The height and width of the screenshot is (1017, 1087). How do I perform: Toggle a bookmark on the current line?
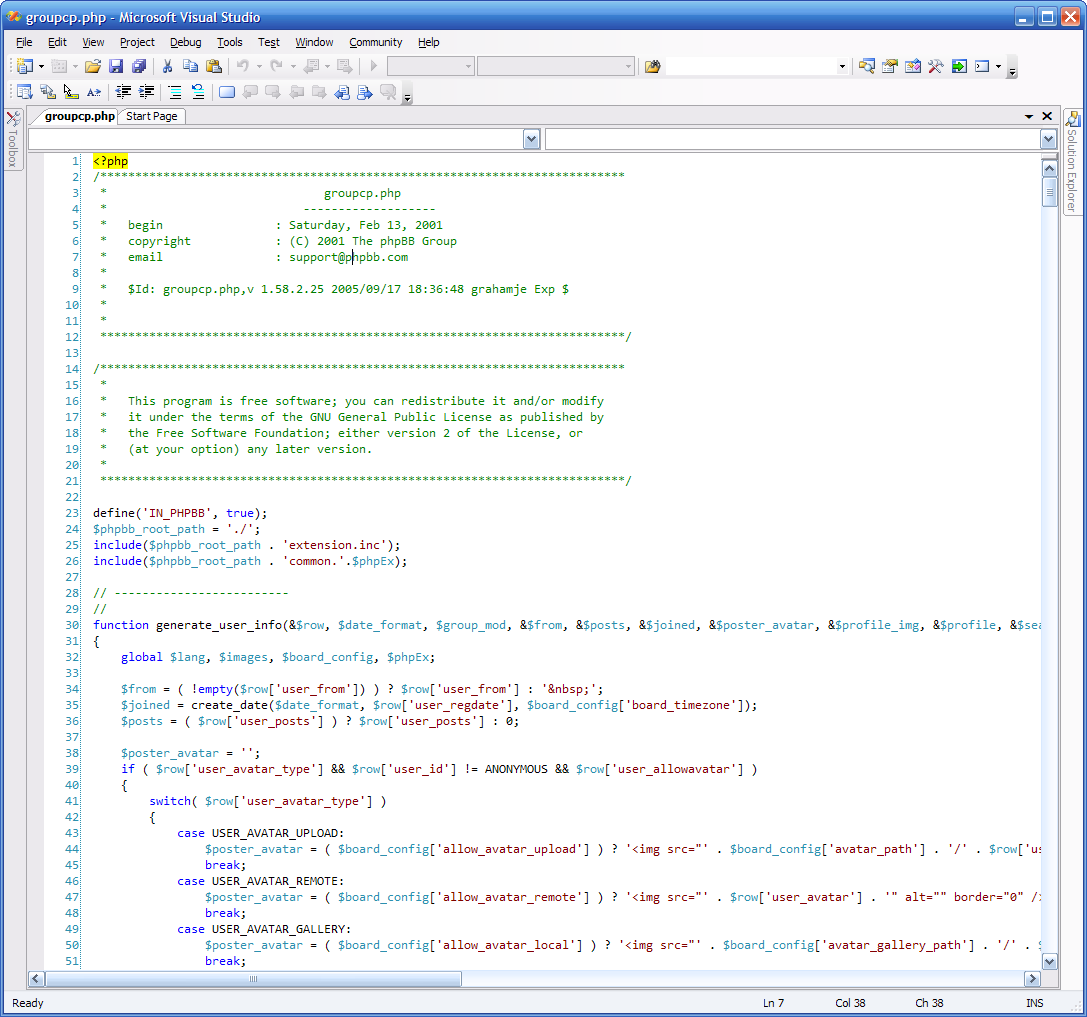coord(227,92)
